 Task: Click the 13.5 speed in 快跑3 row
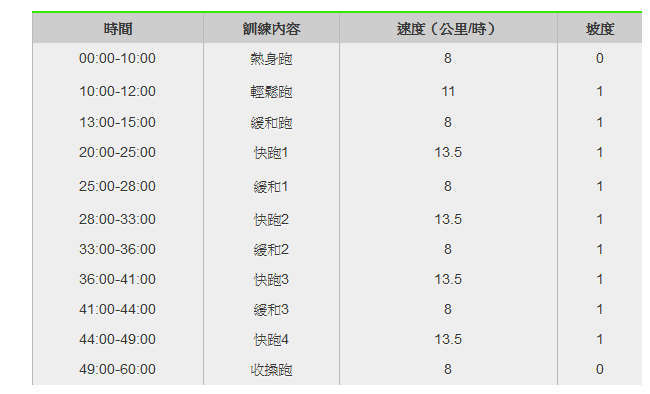(x=448, y=279)
